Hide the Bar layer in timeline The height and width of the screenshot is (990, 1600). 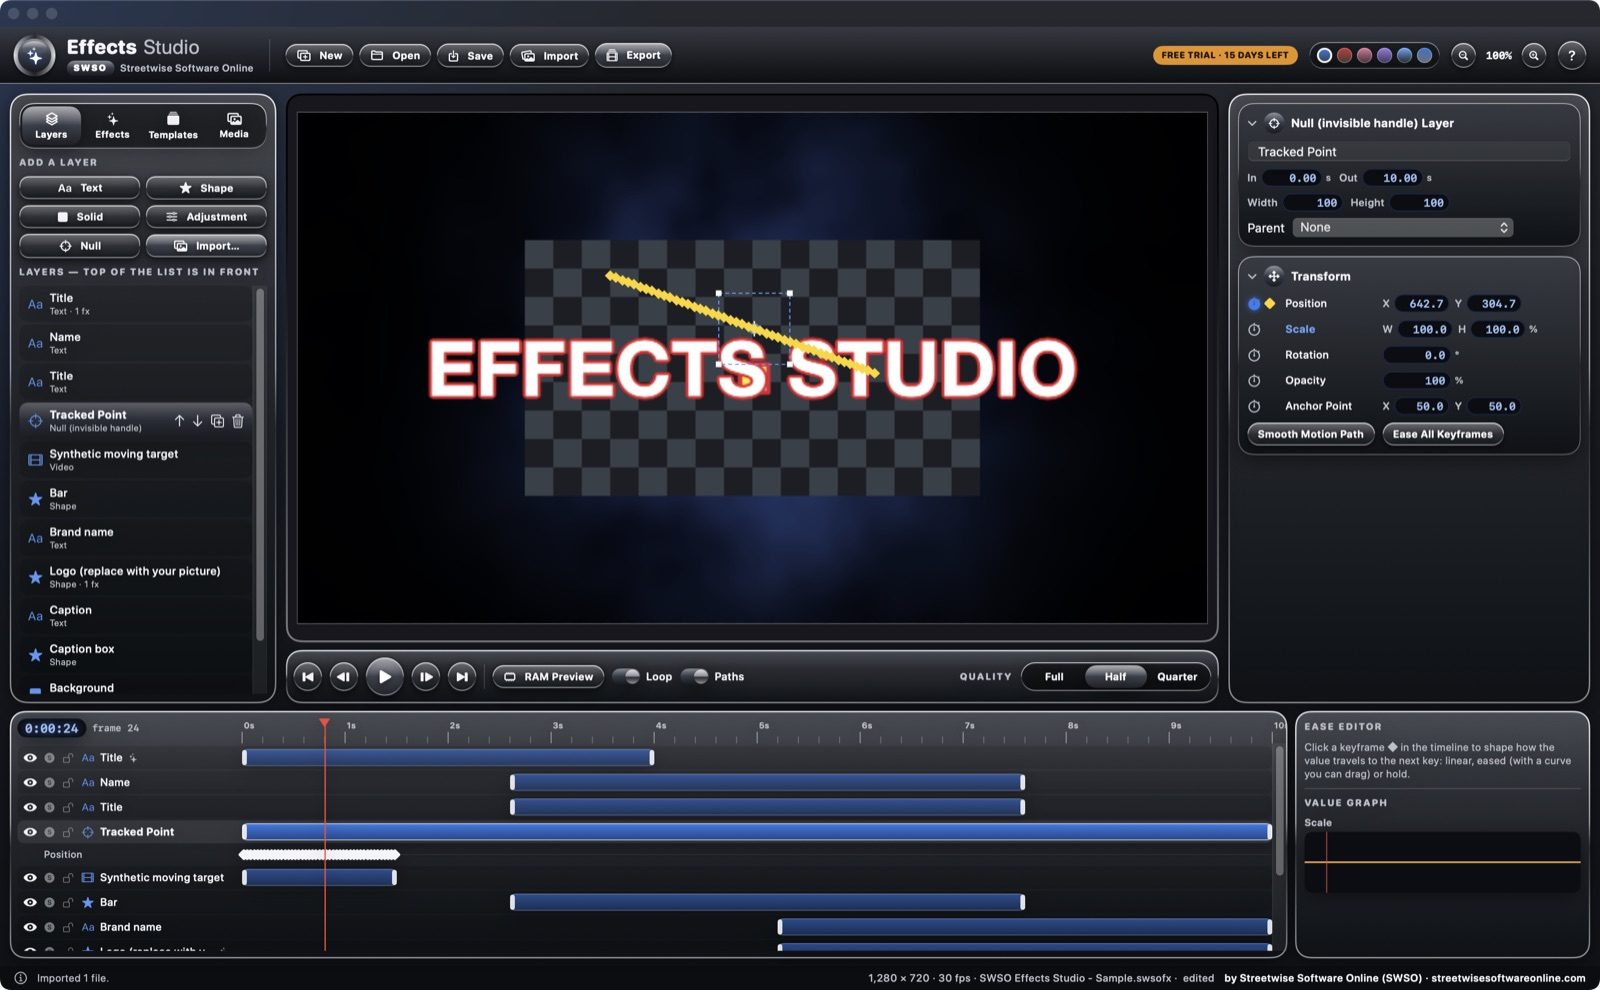(x=30, y=903)
